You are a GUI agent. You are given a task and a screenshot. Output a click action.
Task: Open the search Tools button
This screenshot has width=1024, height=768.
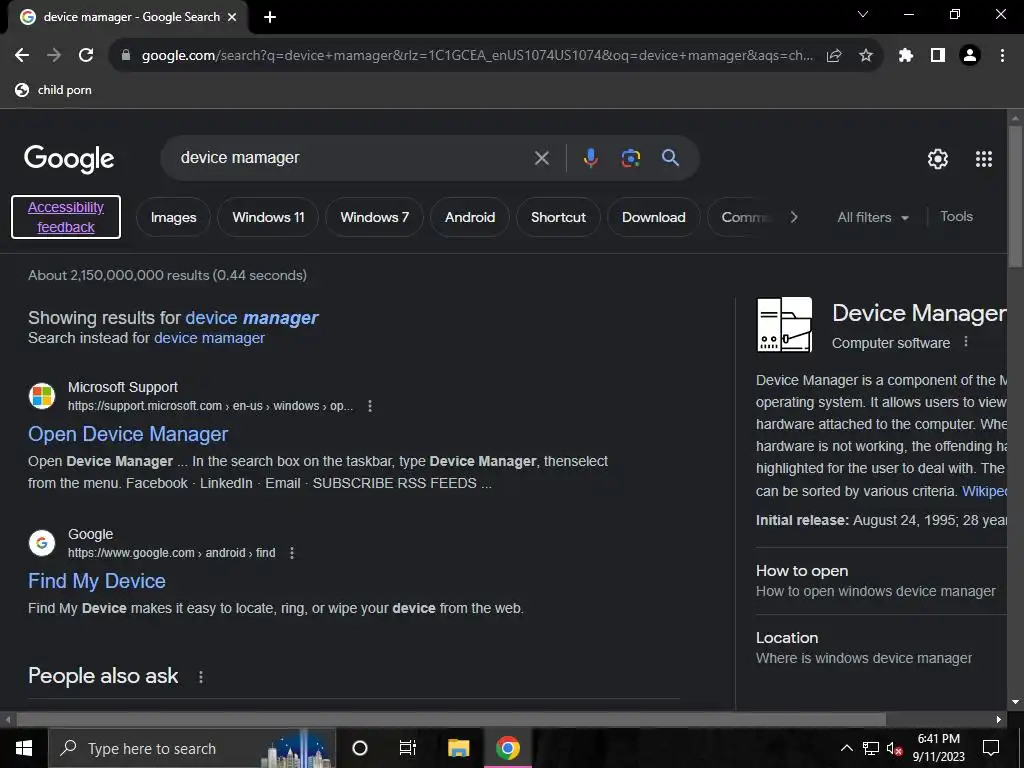tap(957, 217)
